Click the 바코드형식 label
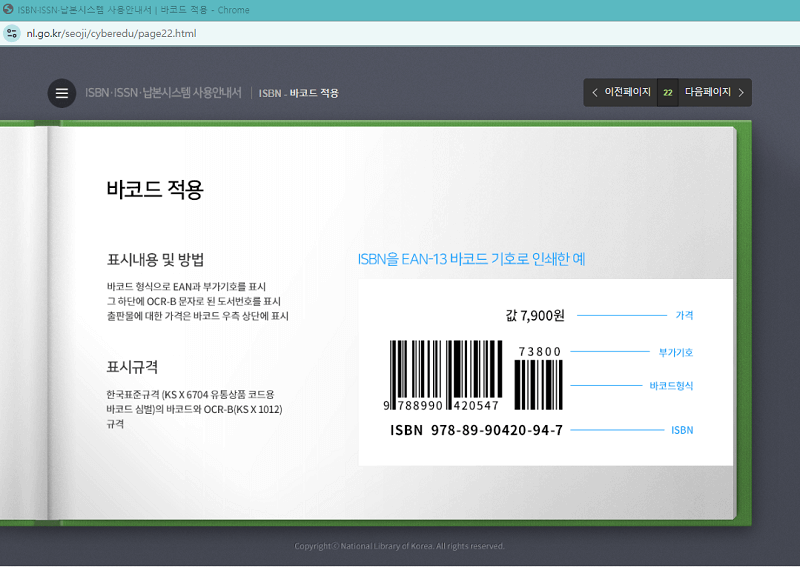 671,386
